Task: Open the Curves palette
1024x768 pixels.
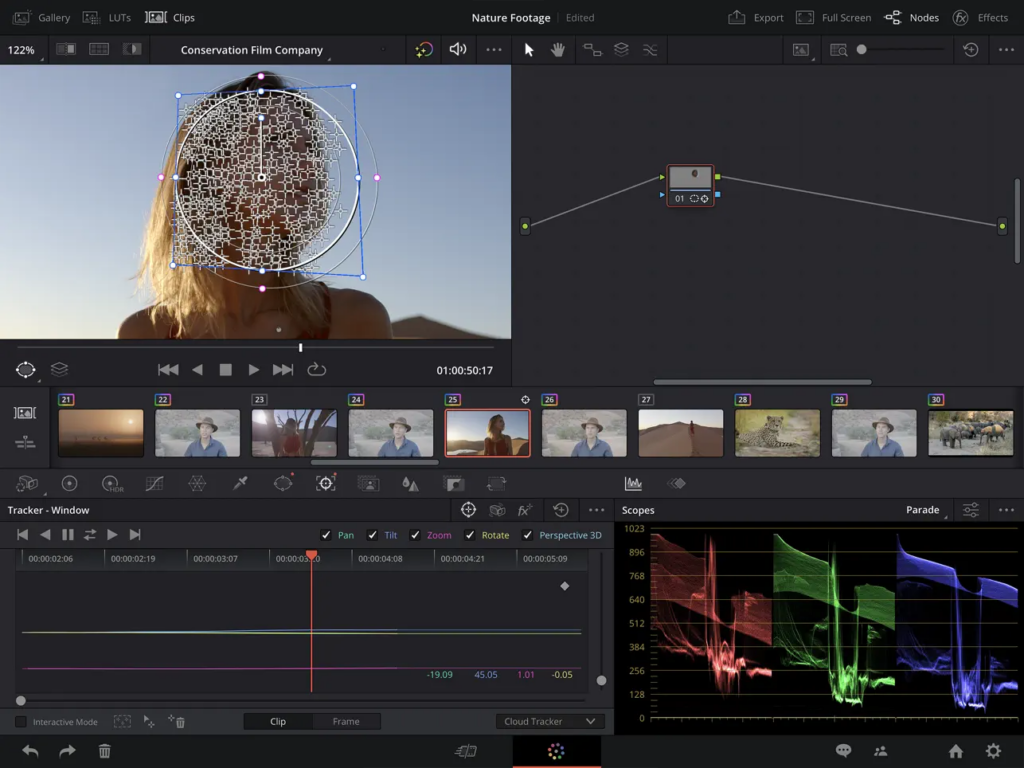Action: (155, 483)
